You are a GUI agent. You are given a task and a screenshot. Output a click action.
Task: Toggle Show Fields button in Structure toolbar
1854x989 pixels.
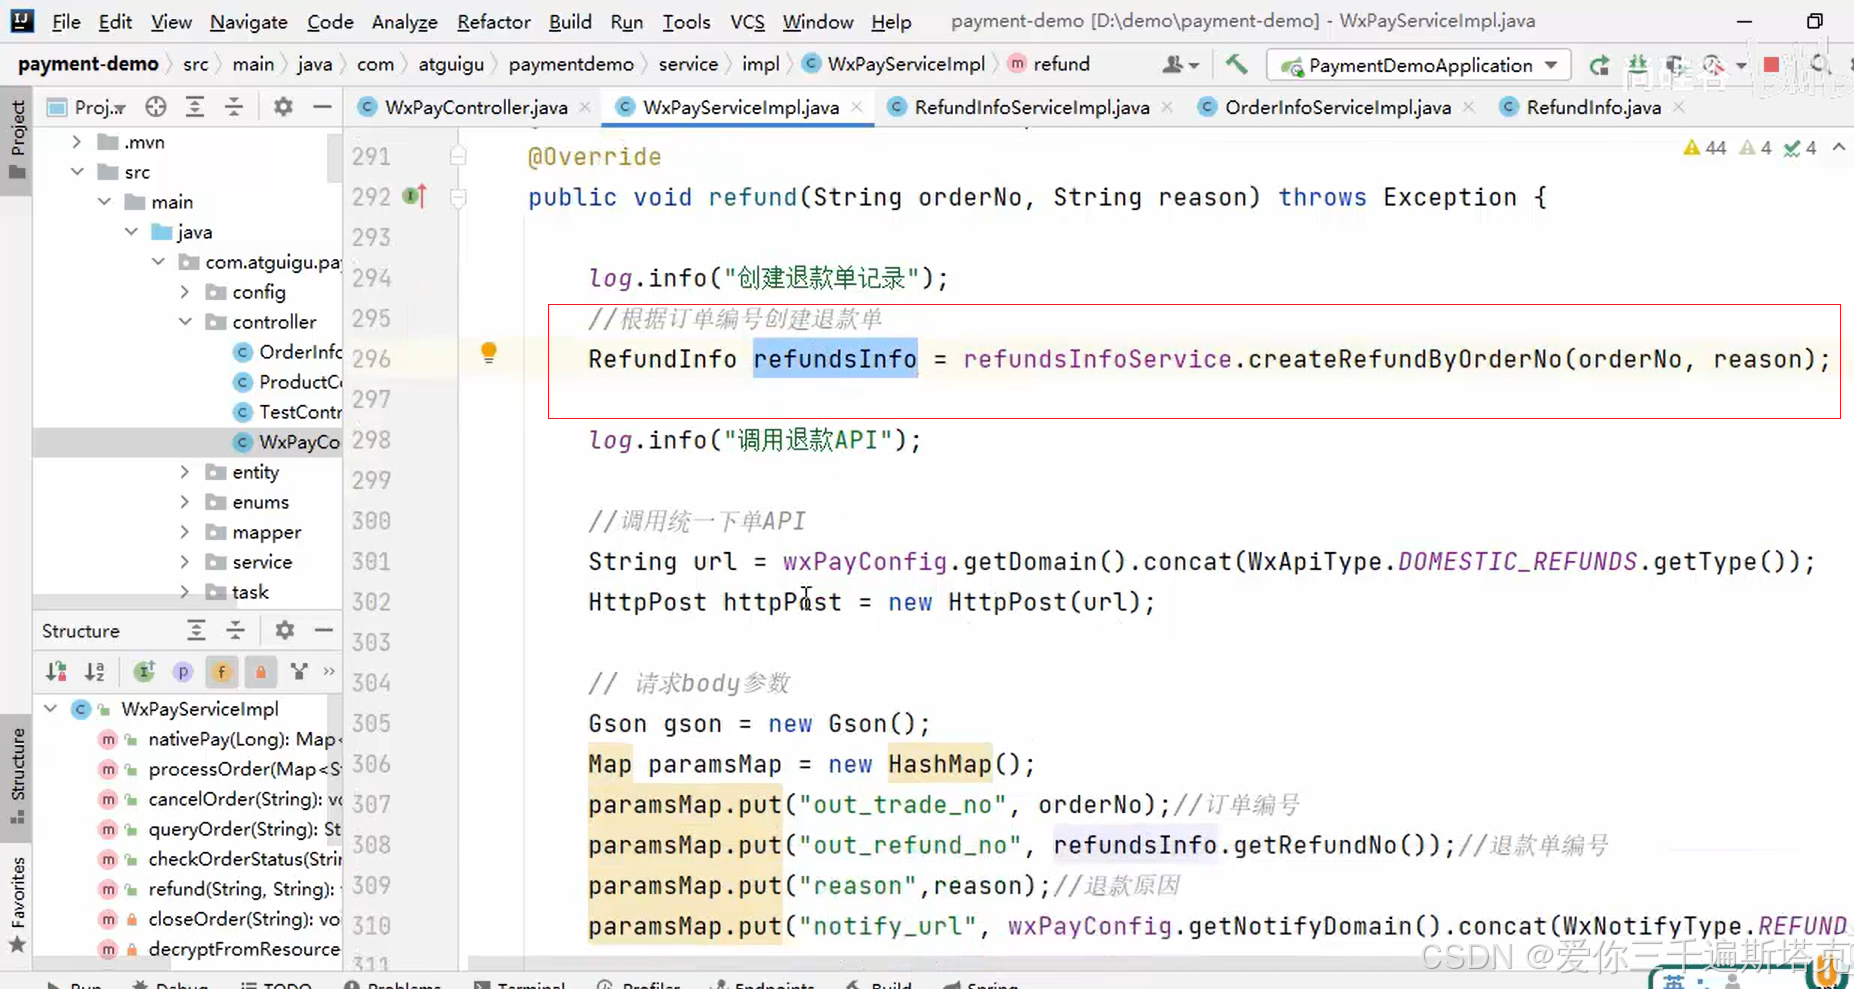tap(222, 671)
